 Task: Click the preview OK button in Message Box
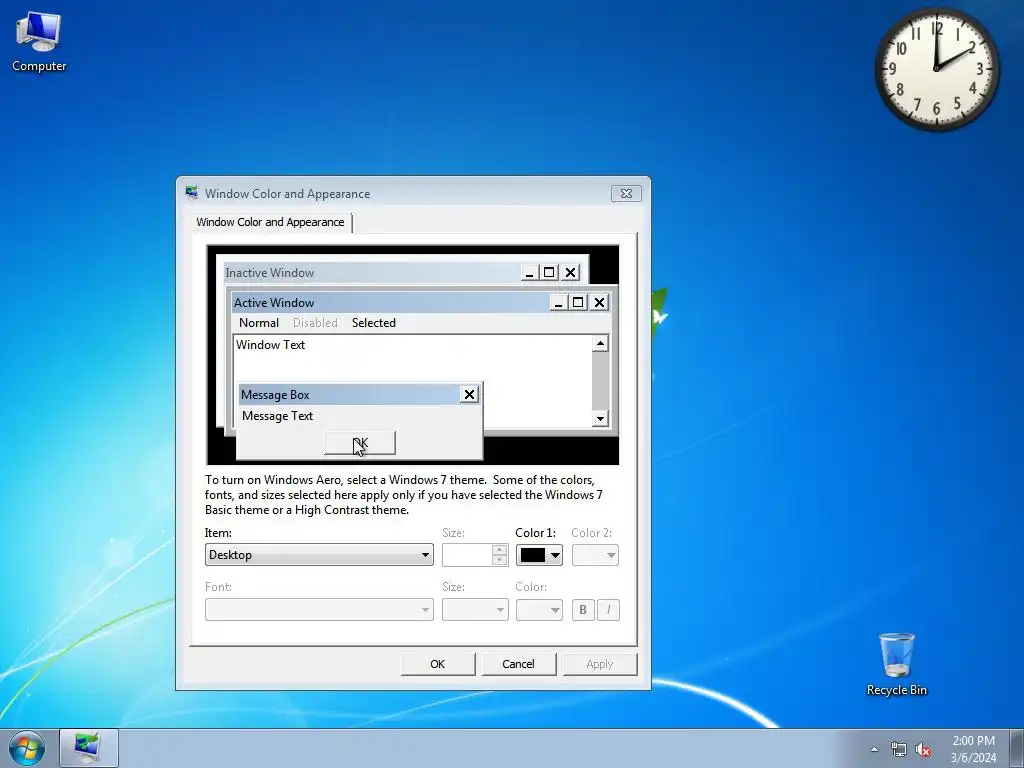(x=360, y=443)
